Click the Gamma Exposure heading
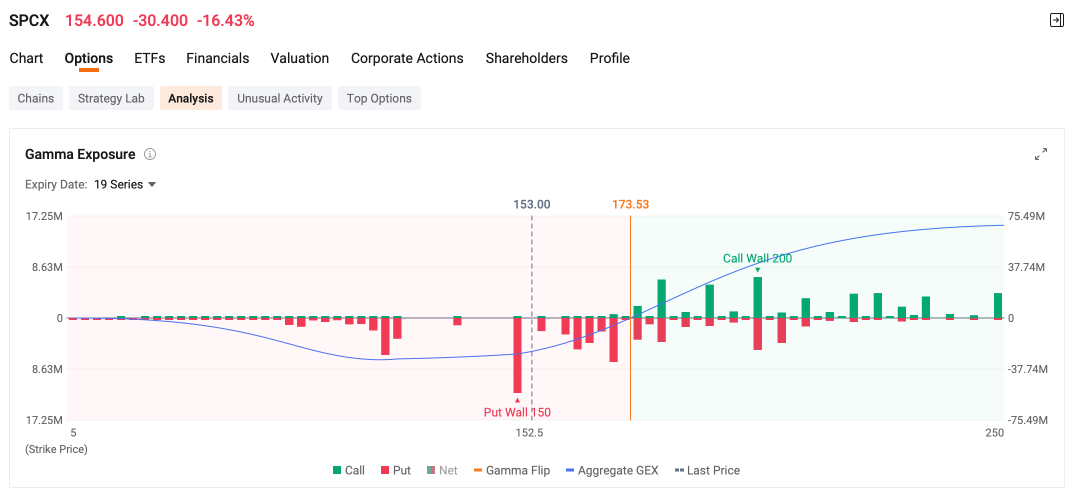Screen dimensions: 1078x490 point(80,154)
